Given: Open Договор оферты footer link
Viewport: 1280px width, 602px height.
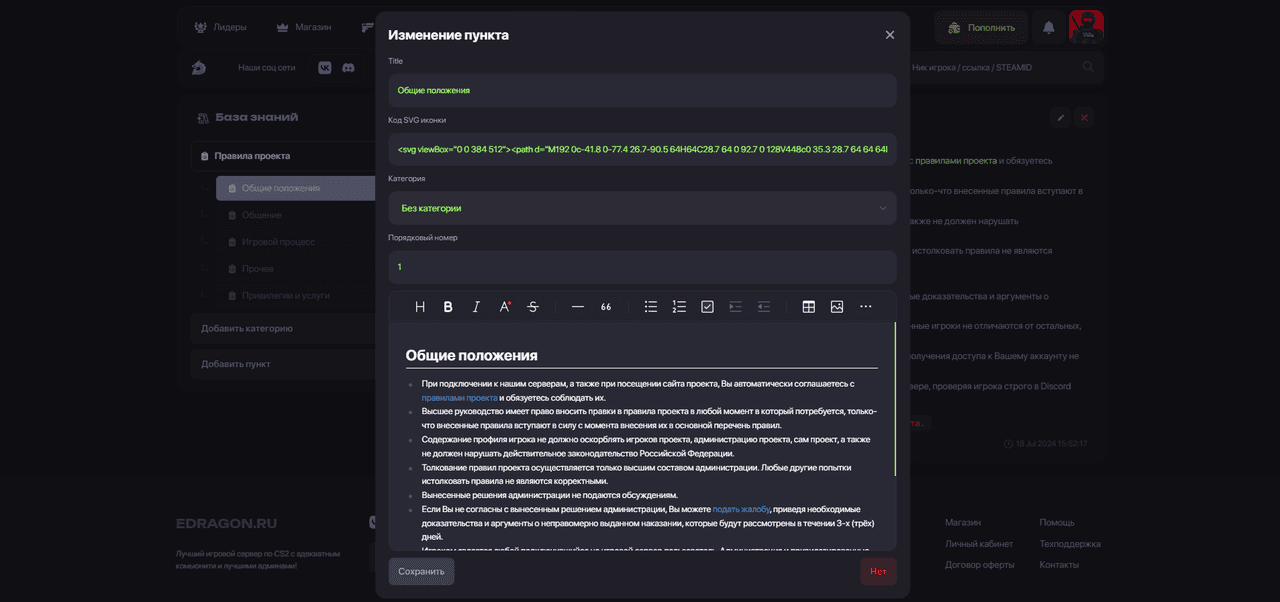Looking at the screenshot, I should point(982,565).
